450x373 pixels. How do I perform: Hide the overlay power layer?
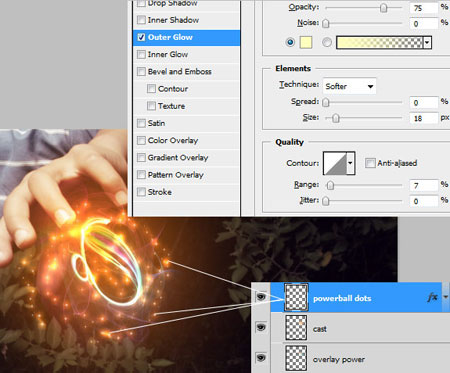(261, 358)
